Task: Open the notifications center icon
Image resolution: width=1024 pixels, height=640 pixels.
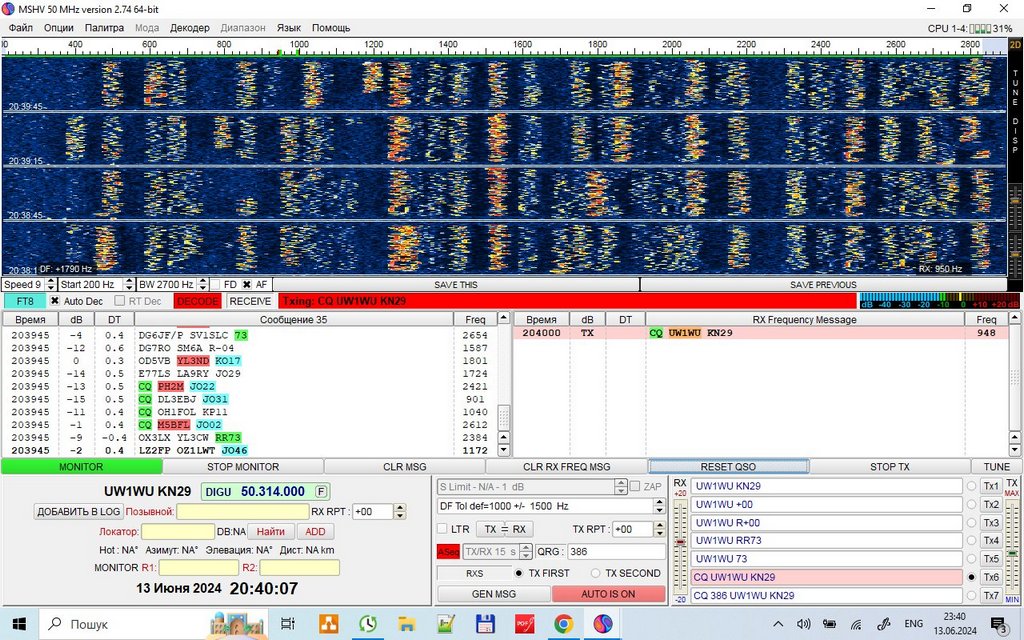Action: click(x=998, y=624)
